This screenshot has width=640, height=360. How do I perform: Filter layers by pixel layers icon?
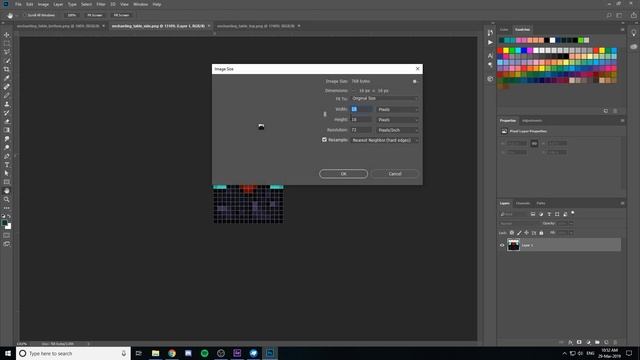pos(533,214)
